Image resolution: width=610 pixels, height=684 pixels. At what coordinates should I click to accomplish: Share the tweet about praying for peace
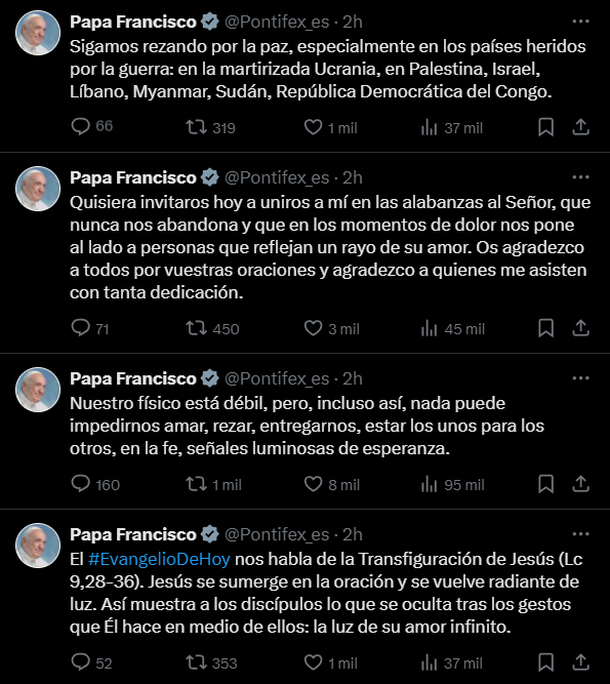581,127
